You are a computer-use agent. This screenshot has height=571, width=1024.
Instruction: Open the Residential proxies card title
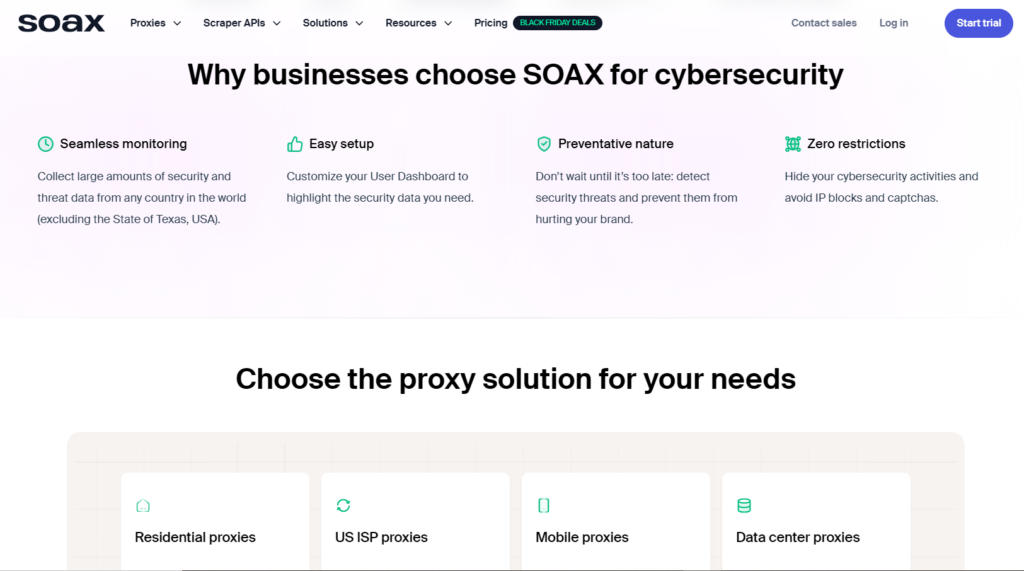coord(195,537)
